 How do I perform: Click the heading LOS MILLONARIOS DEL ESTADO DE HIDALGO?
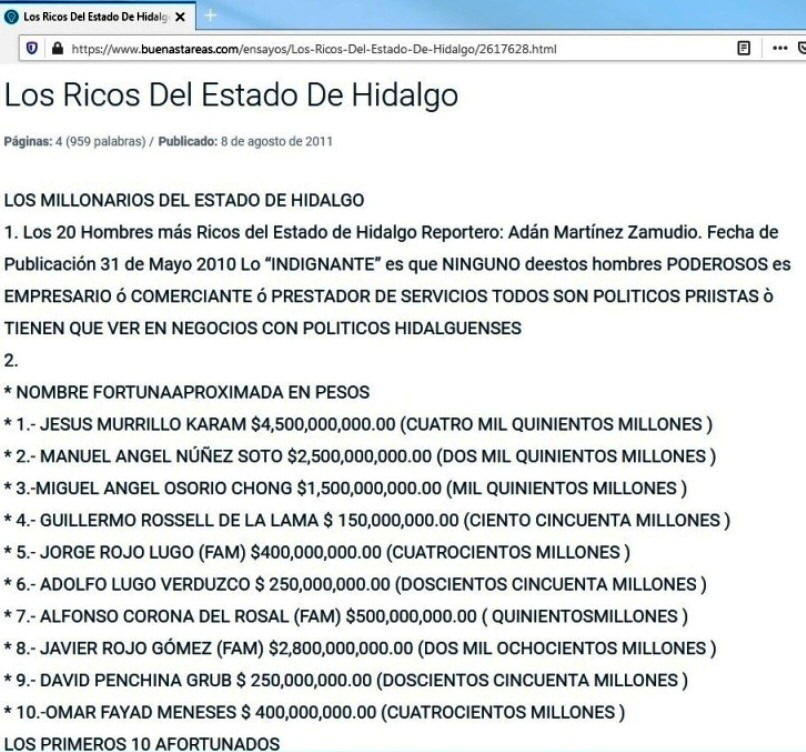(x=184, y=200)
